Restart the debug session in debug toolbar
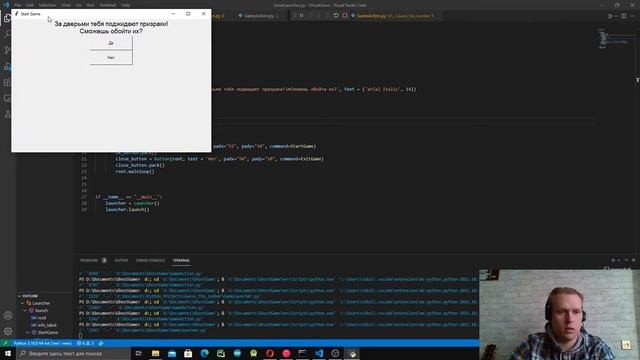The width and height of the screenshot is (640, 360). pos(336,16)
